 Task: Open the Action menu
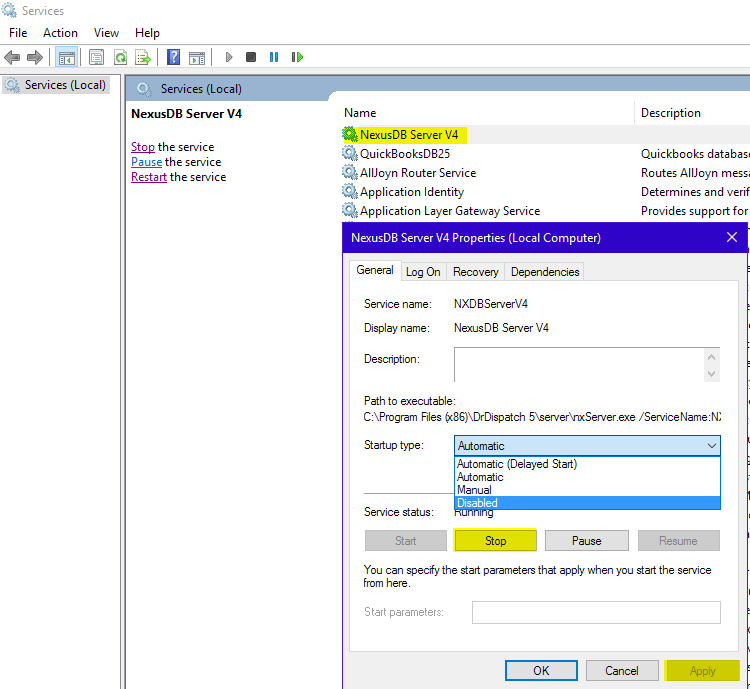tap(60, 33)
